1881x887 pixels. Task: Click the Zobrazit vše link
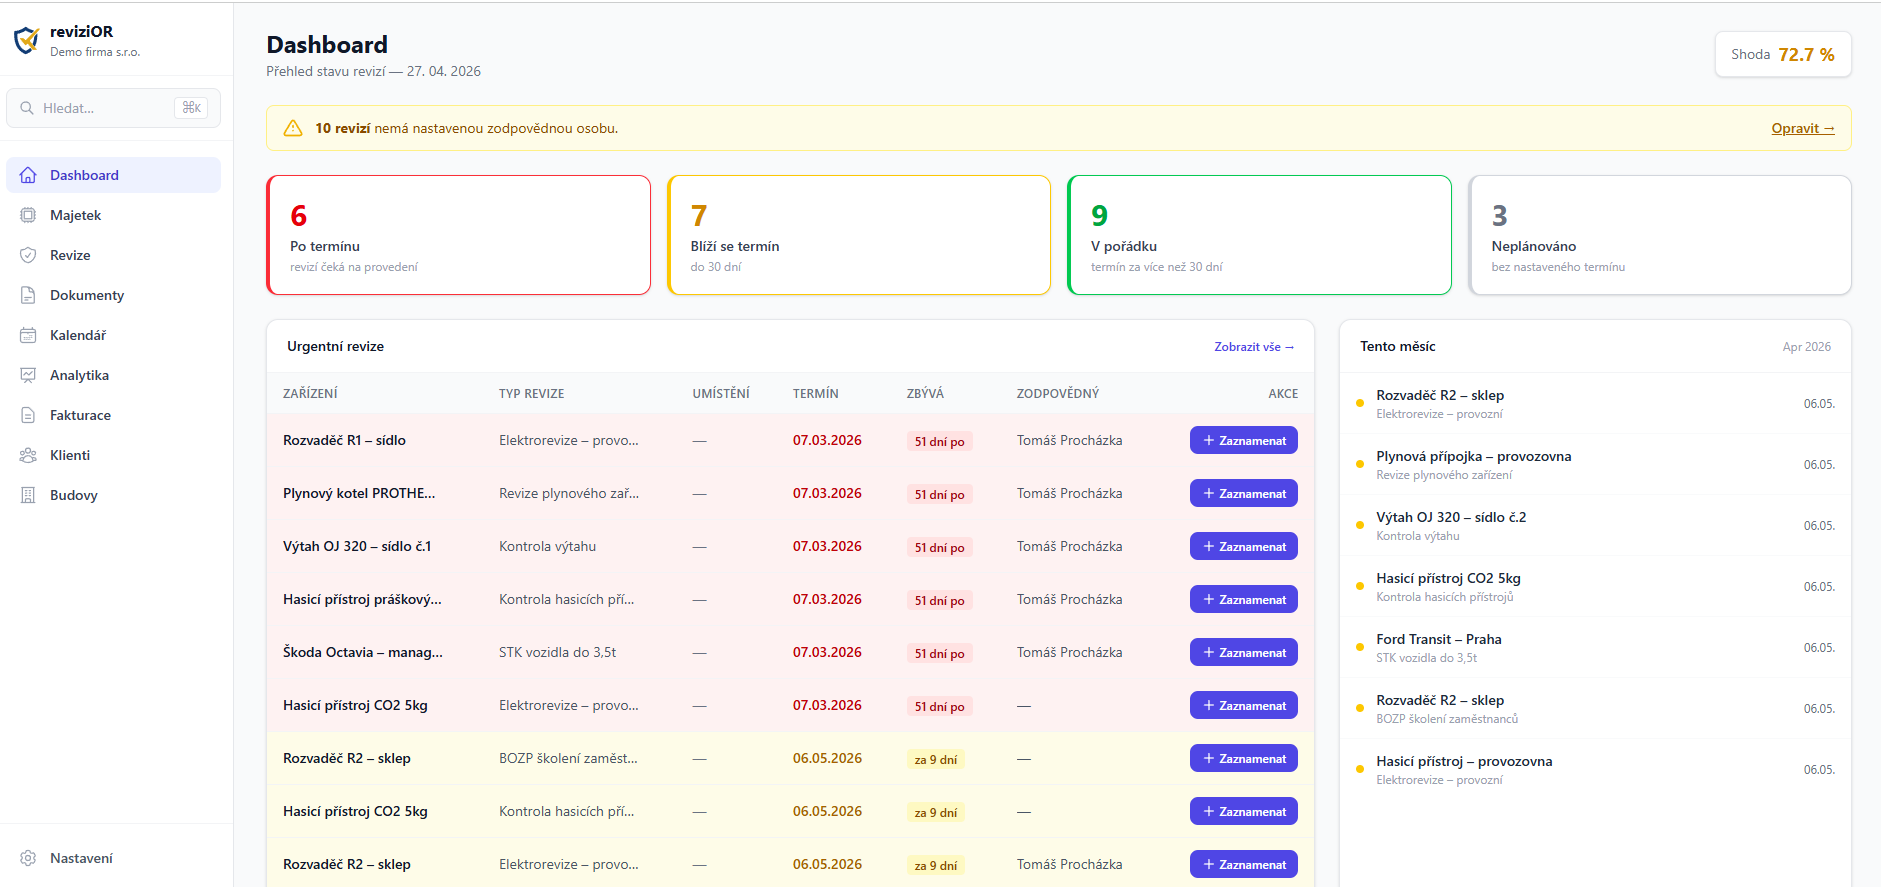1254,347
